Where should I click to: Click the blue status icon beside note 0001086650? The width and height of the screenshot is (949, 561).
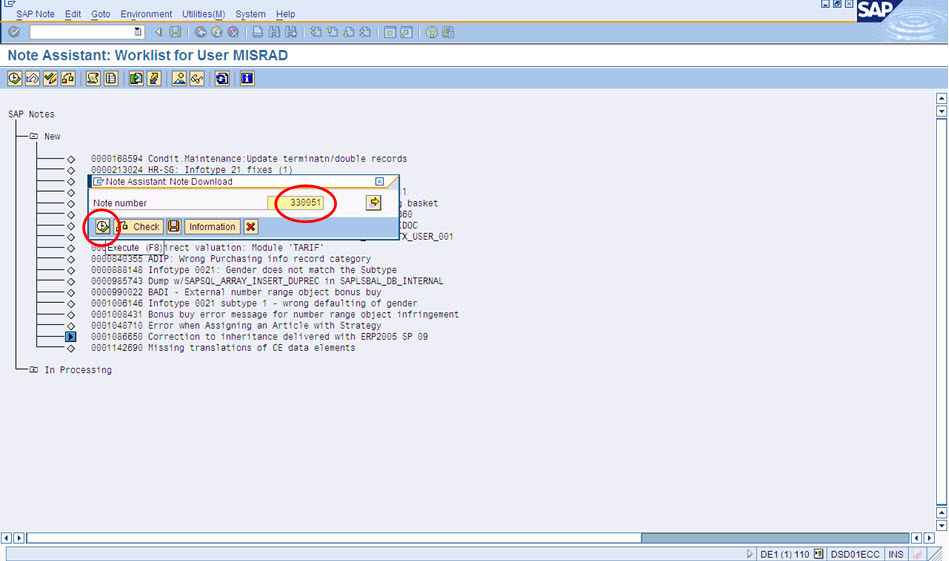pos(71,336)
